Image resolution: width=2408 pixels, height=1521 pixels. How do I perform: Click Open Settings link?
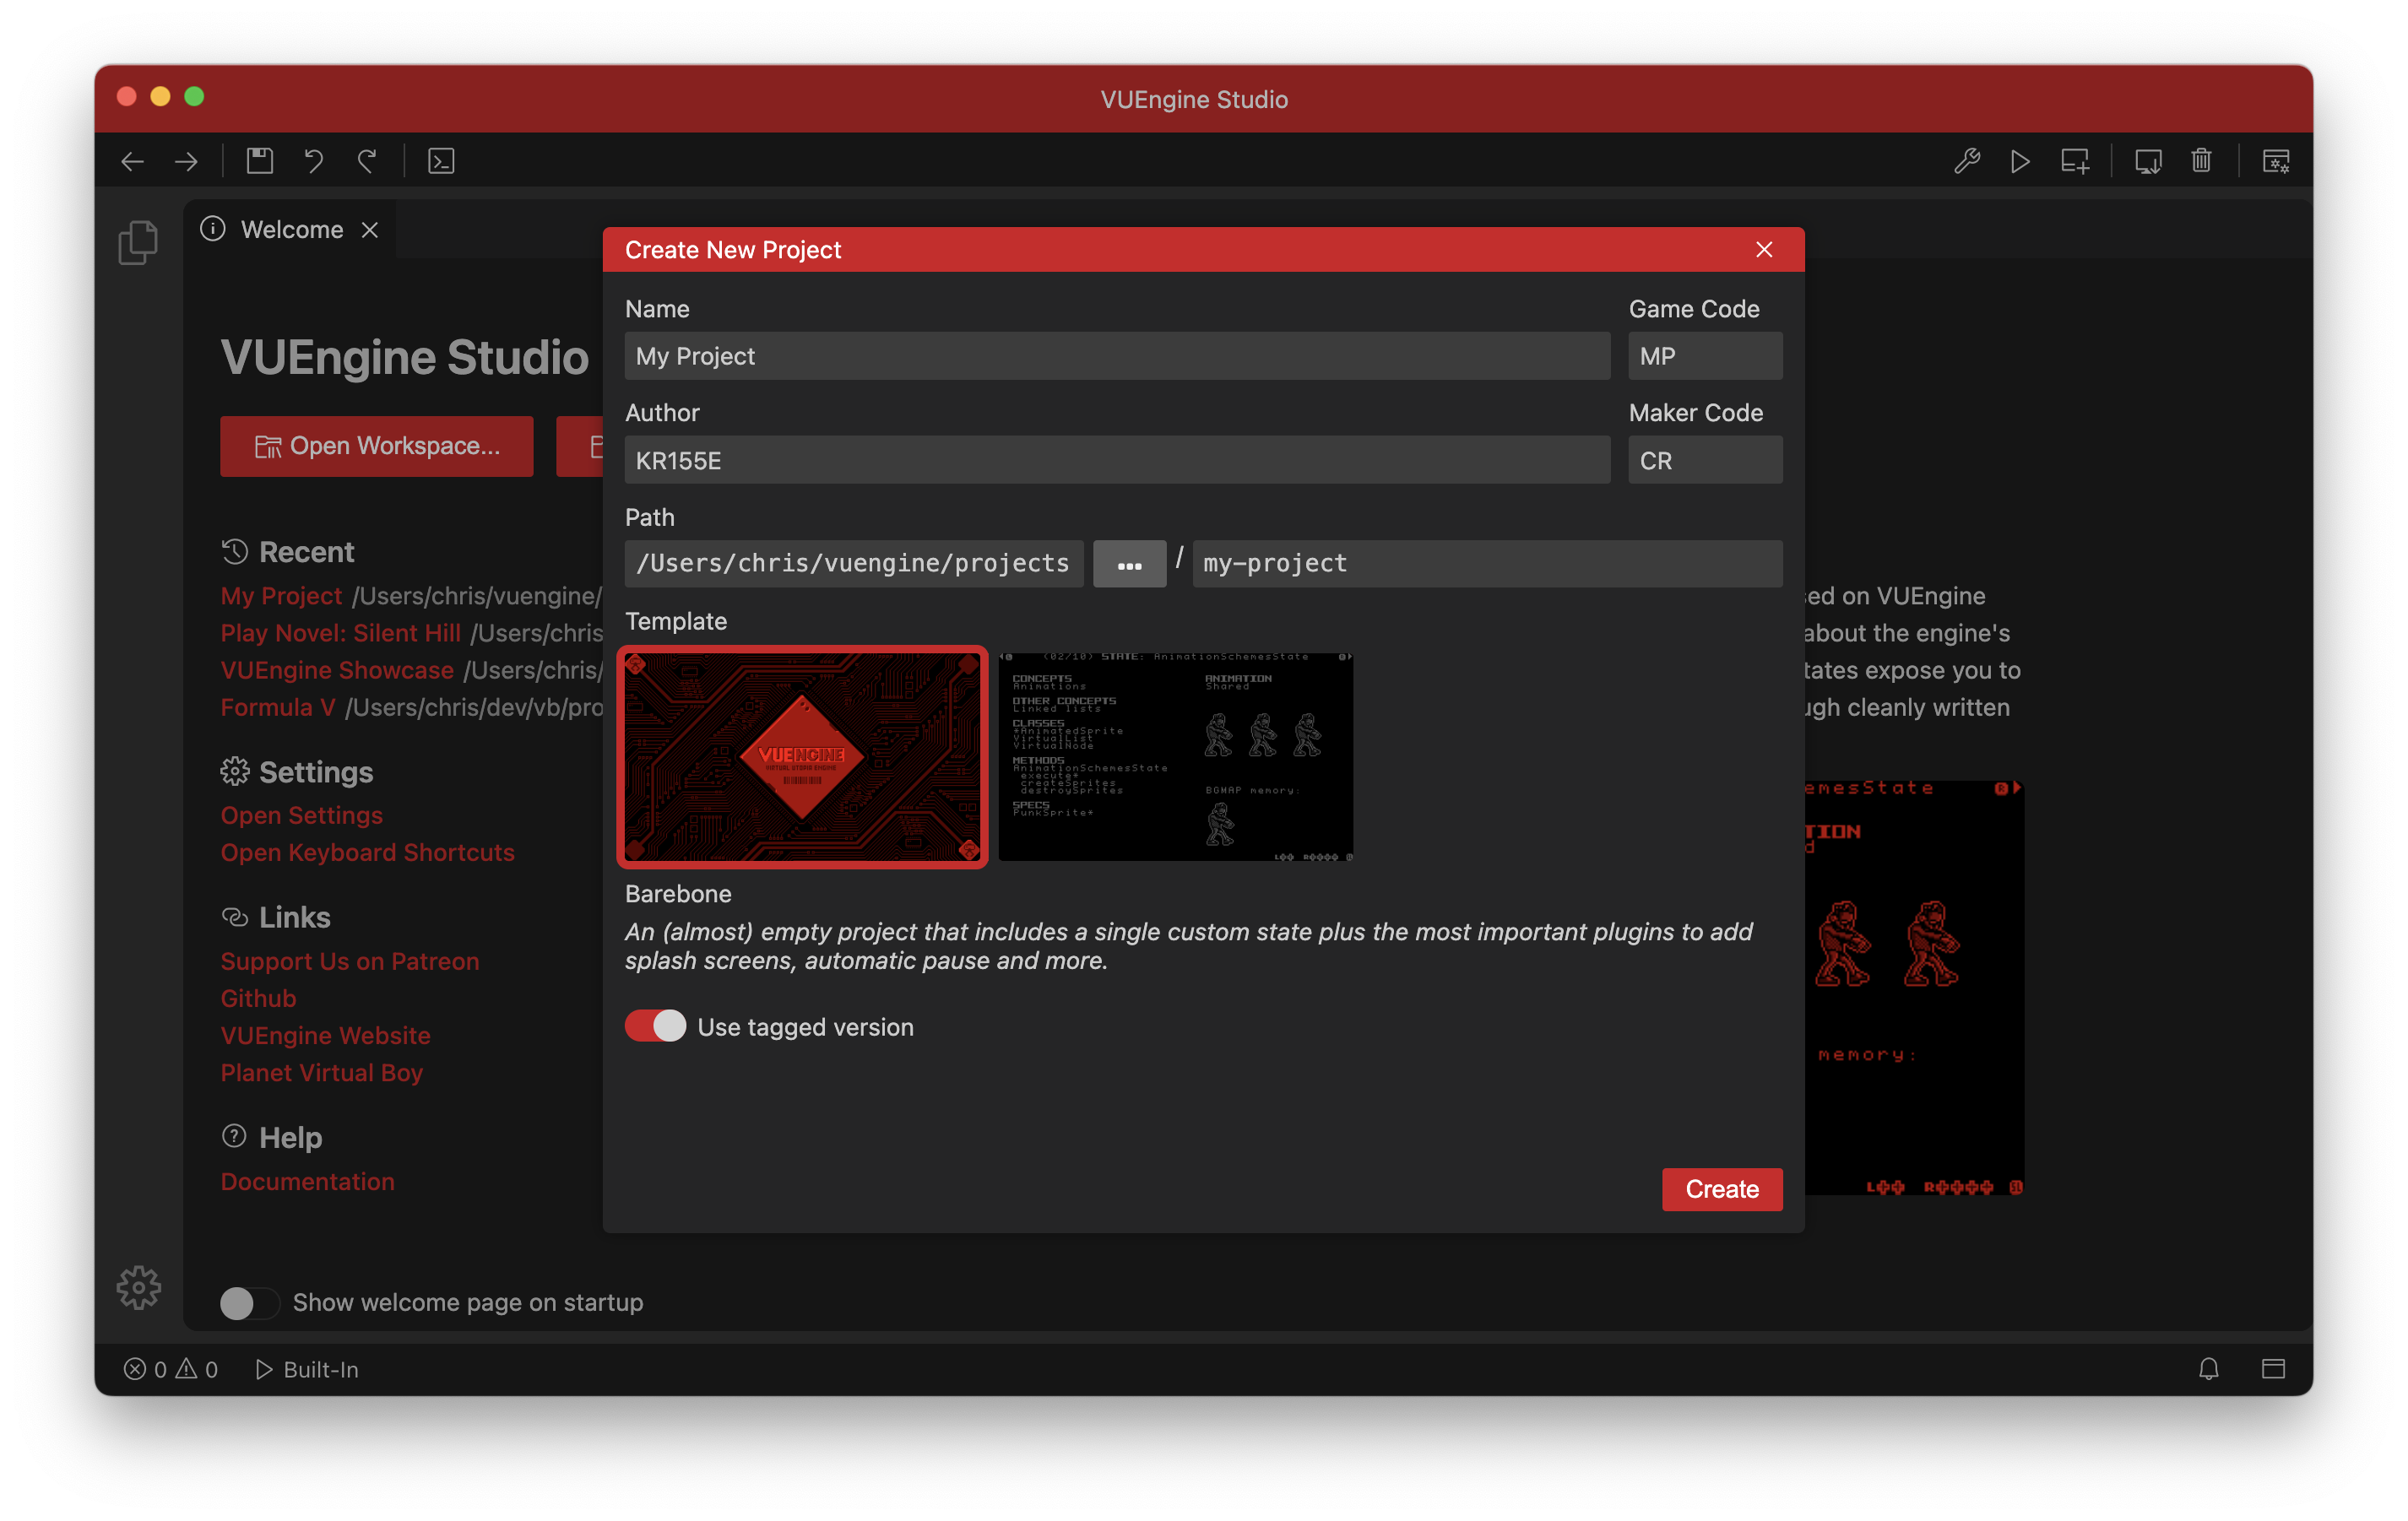tap(301, 815)
